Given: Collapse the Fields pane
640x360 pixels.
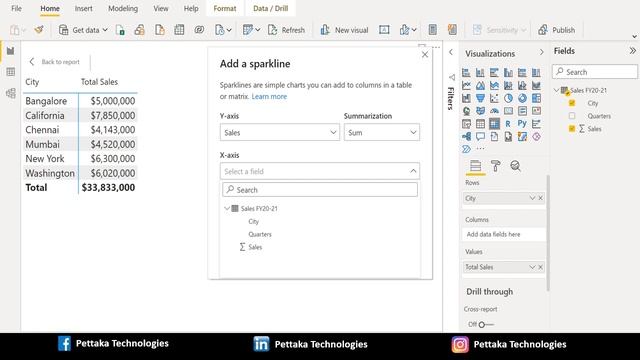Looking at the screenshot, I should point(632,51).
